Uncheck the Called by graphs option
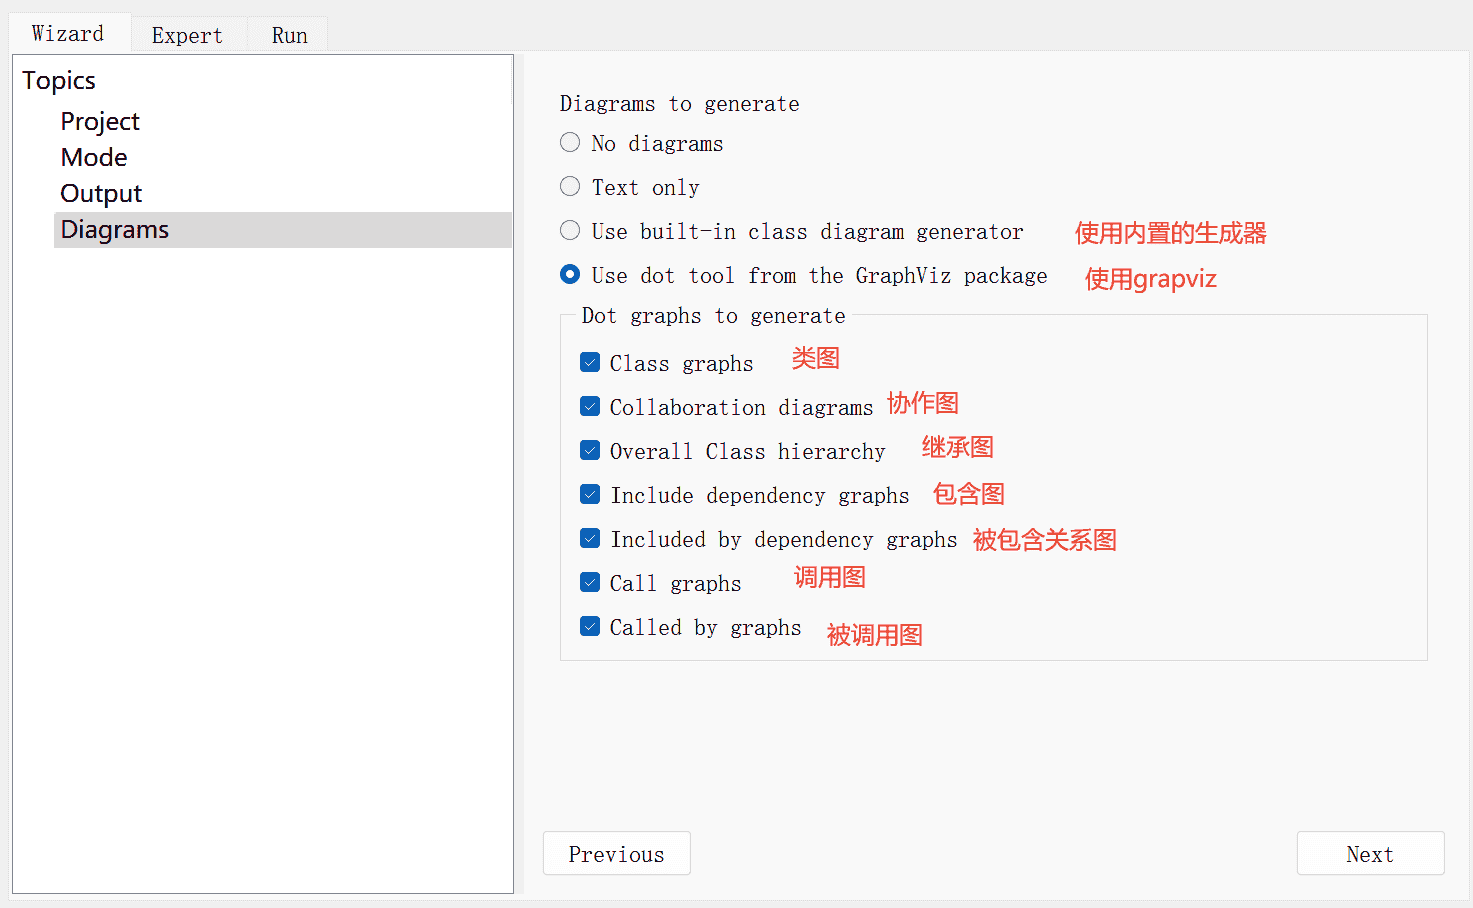The height and width of the screenshot is (908, 1473). [x=590, y=626]
